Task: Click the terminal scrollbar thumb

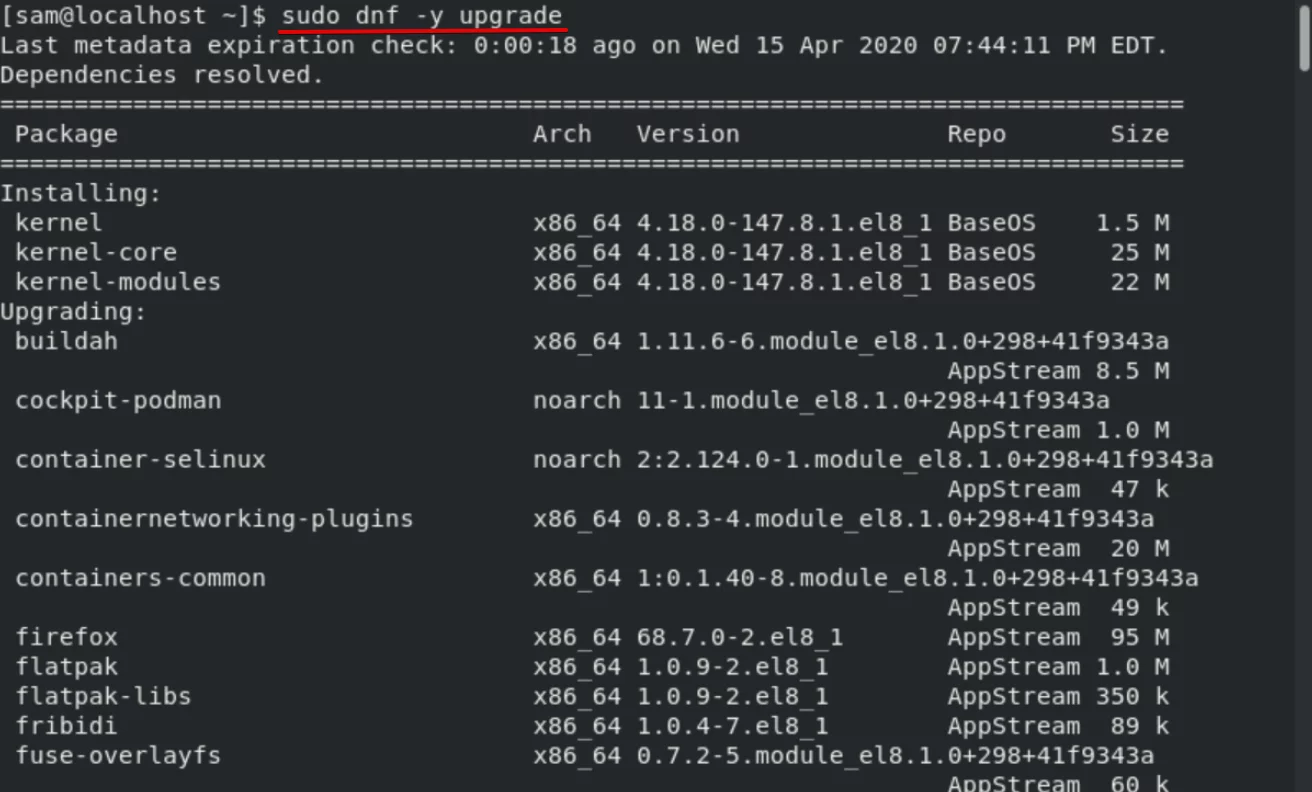Action: point(1304,38)
